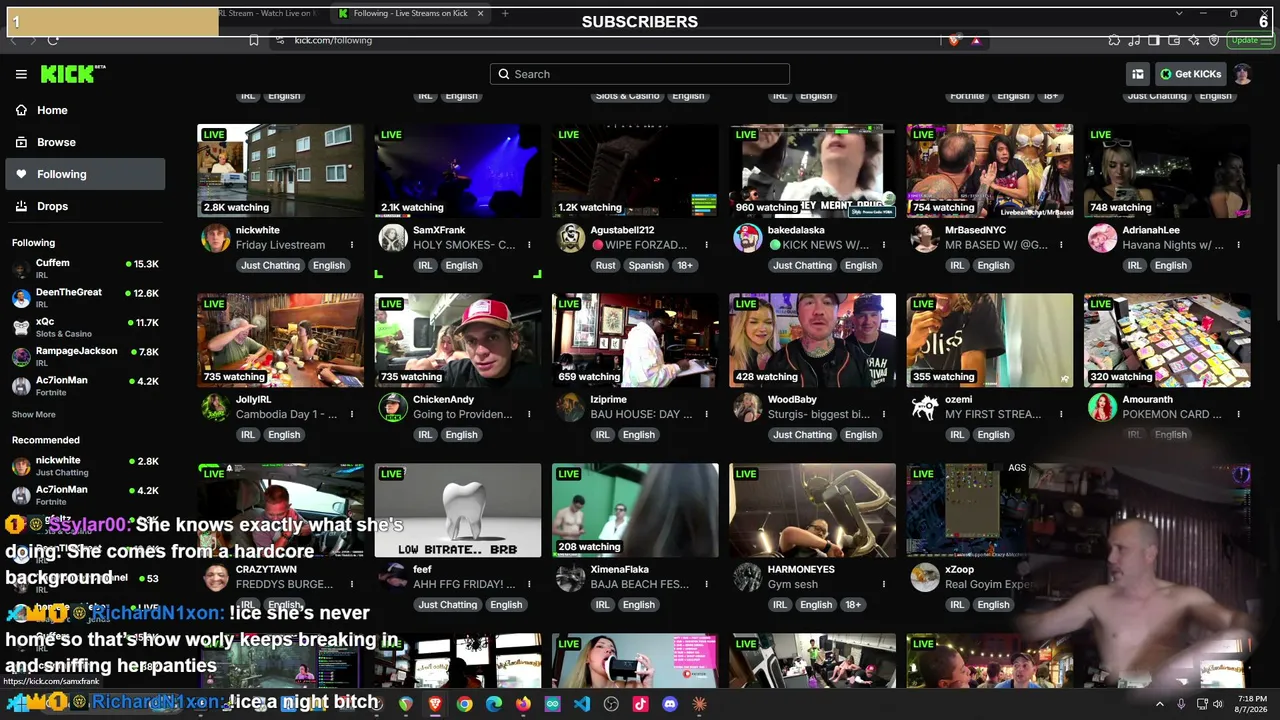This screenshot has height=720, width=1280.
Task: Open Firefox from taskbar
Action: 523,704
